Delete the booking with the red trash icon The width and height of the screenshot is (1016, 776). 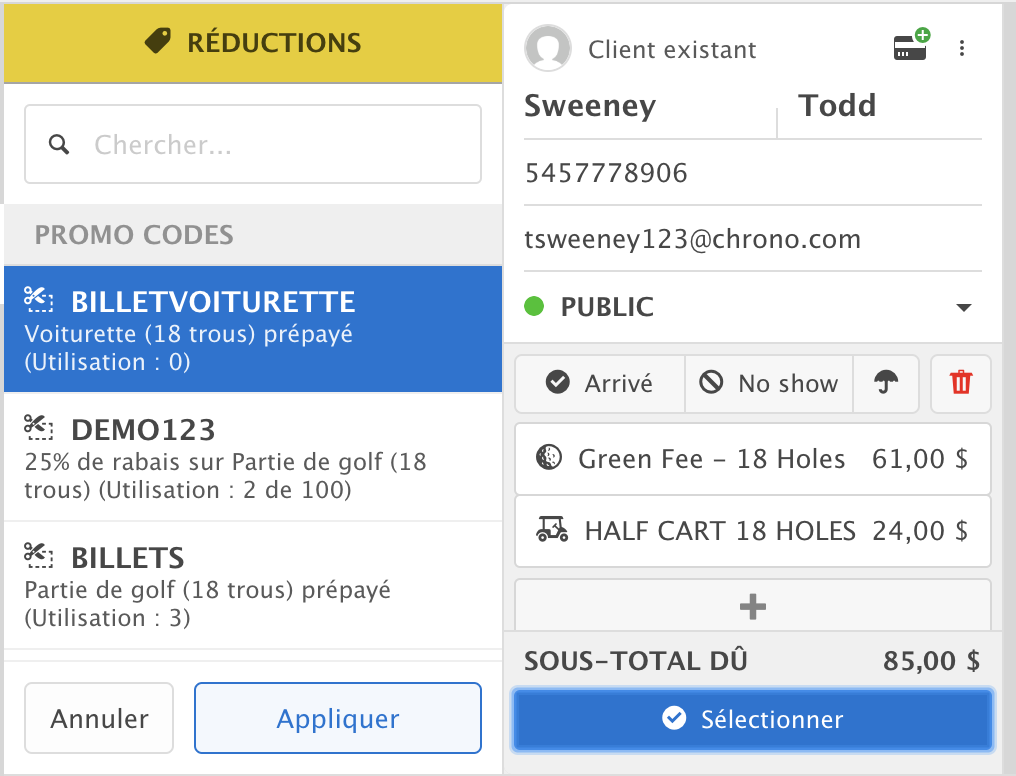coord(960,383)
